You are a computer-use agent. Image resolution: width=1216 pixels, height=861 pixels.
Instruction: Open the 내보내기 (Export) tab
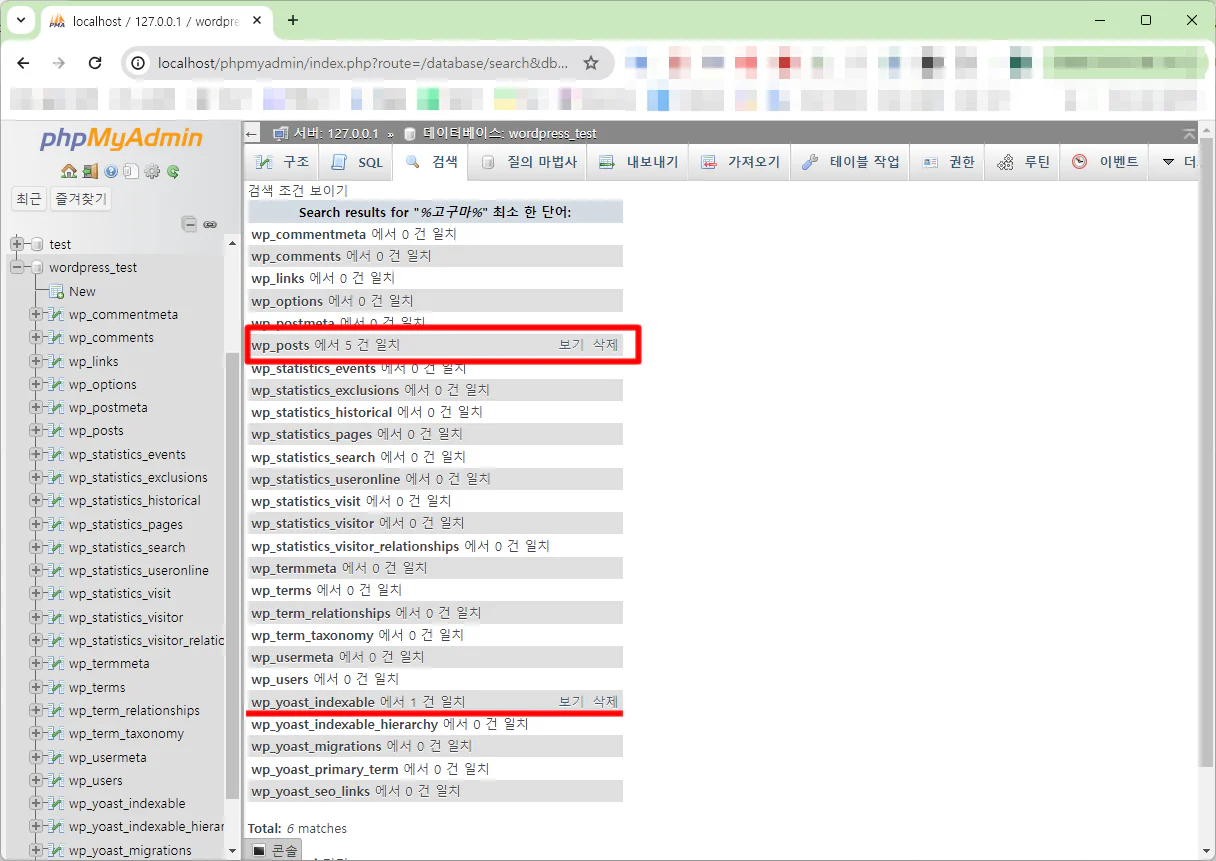[638, 162]
